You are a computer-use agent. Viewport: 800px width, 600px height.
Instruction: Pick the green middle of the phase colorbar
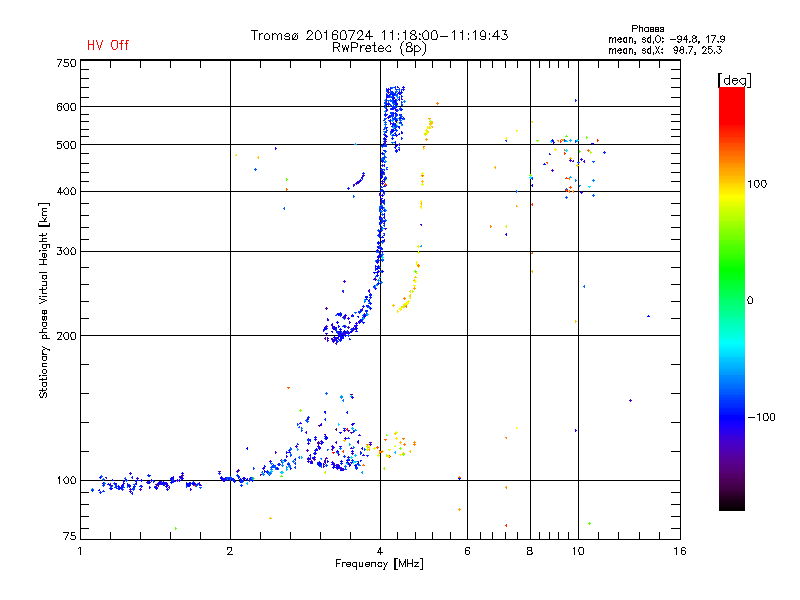pos(732,270)
